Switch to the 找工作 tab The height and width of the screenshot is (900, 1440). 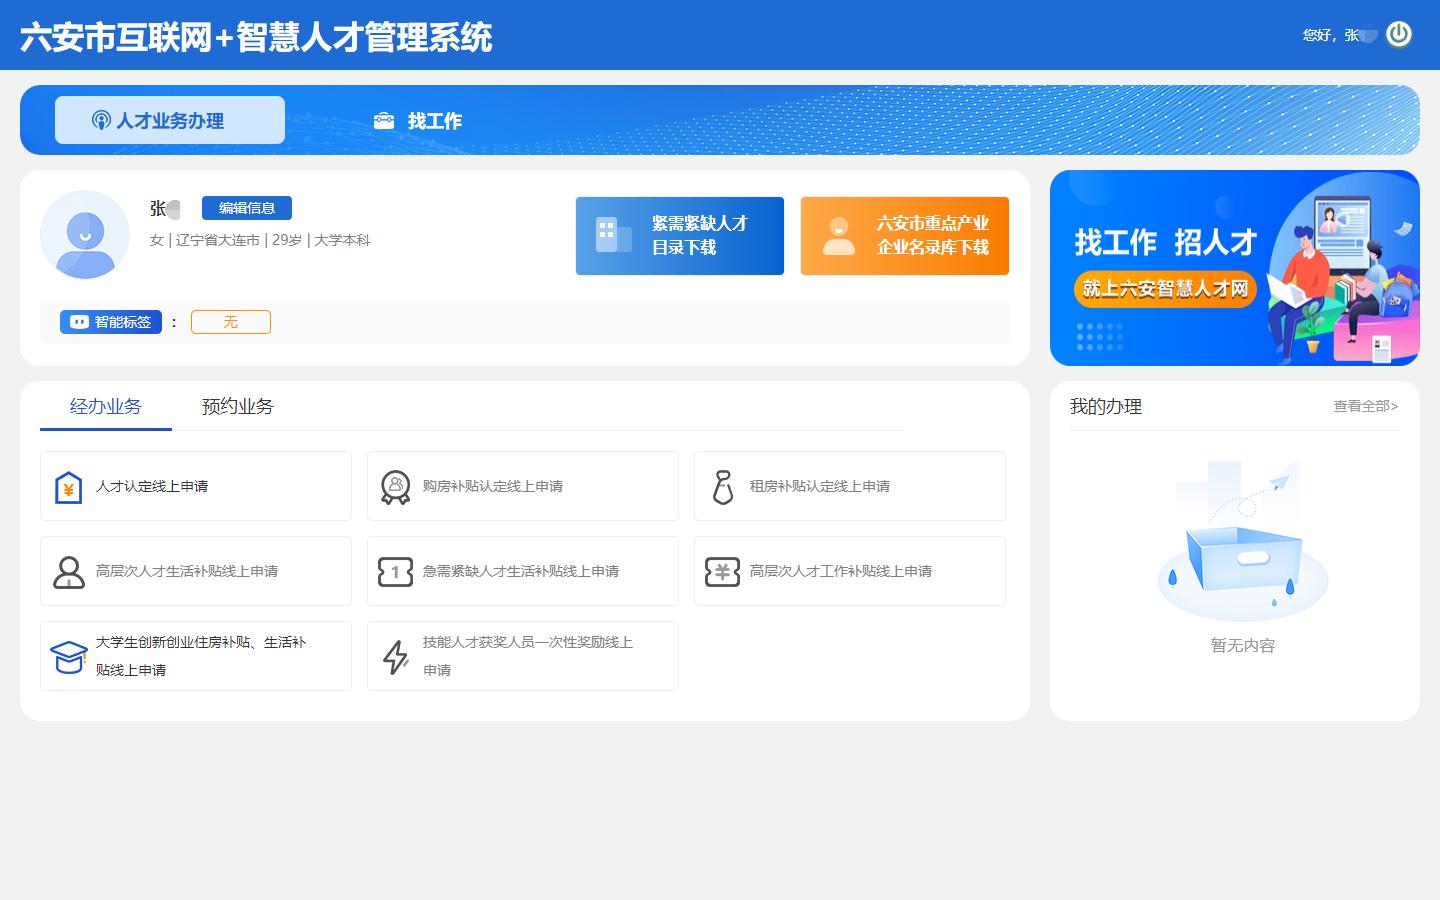434,120
